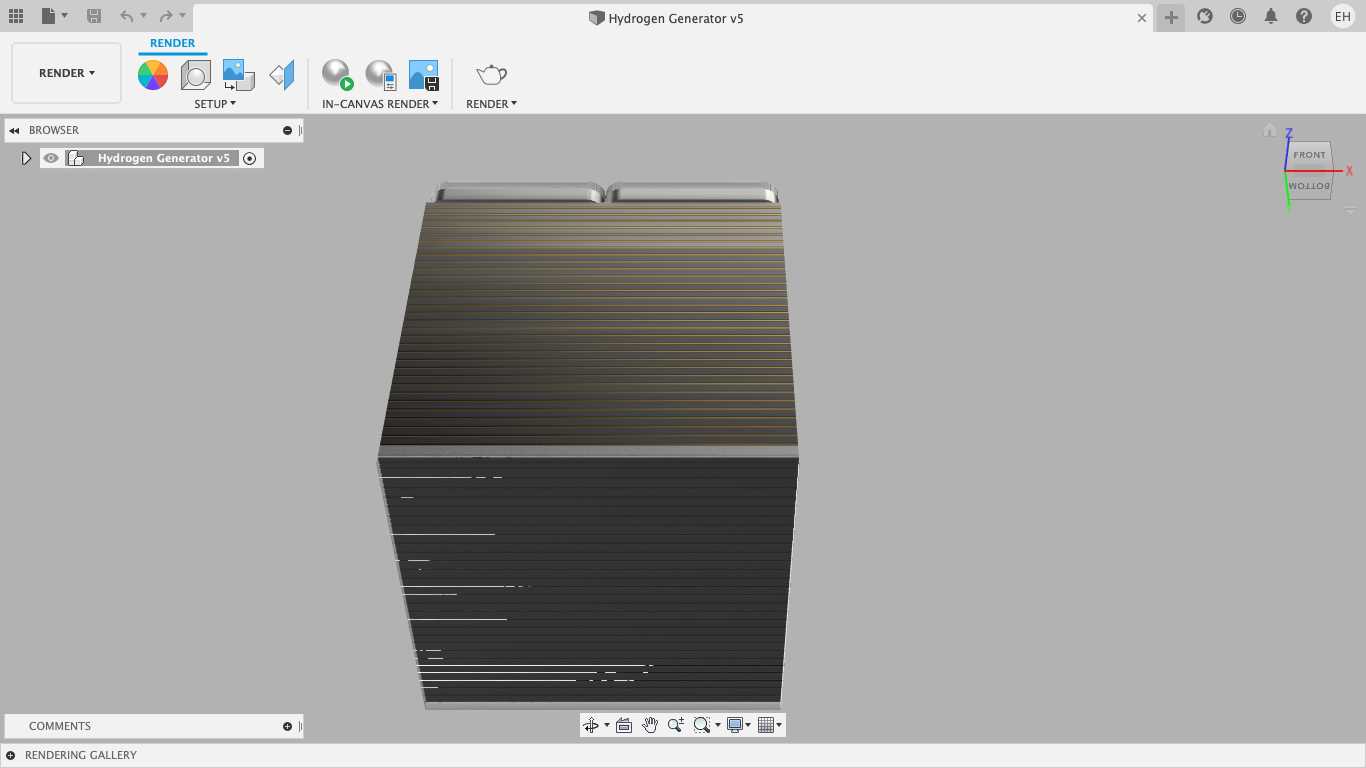
Task: Click the COMMENTS panel label
Action: point(60,727)
